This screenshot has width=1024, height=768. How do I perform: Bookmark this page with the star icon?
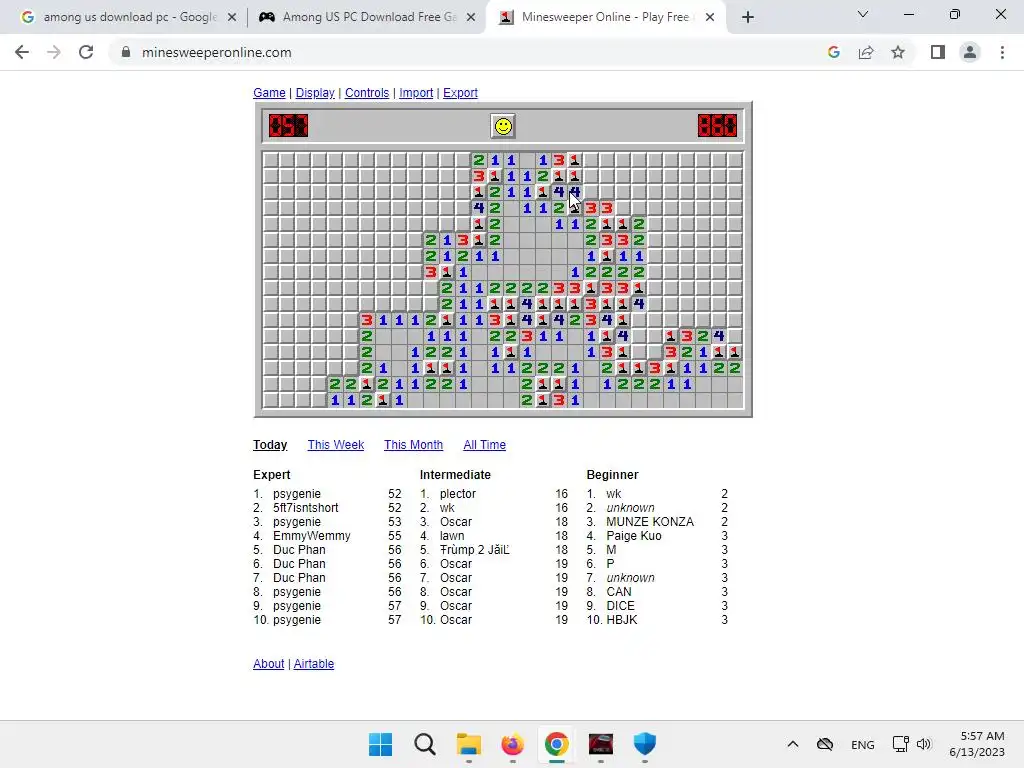898,52
